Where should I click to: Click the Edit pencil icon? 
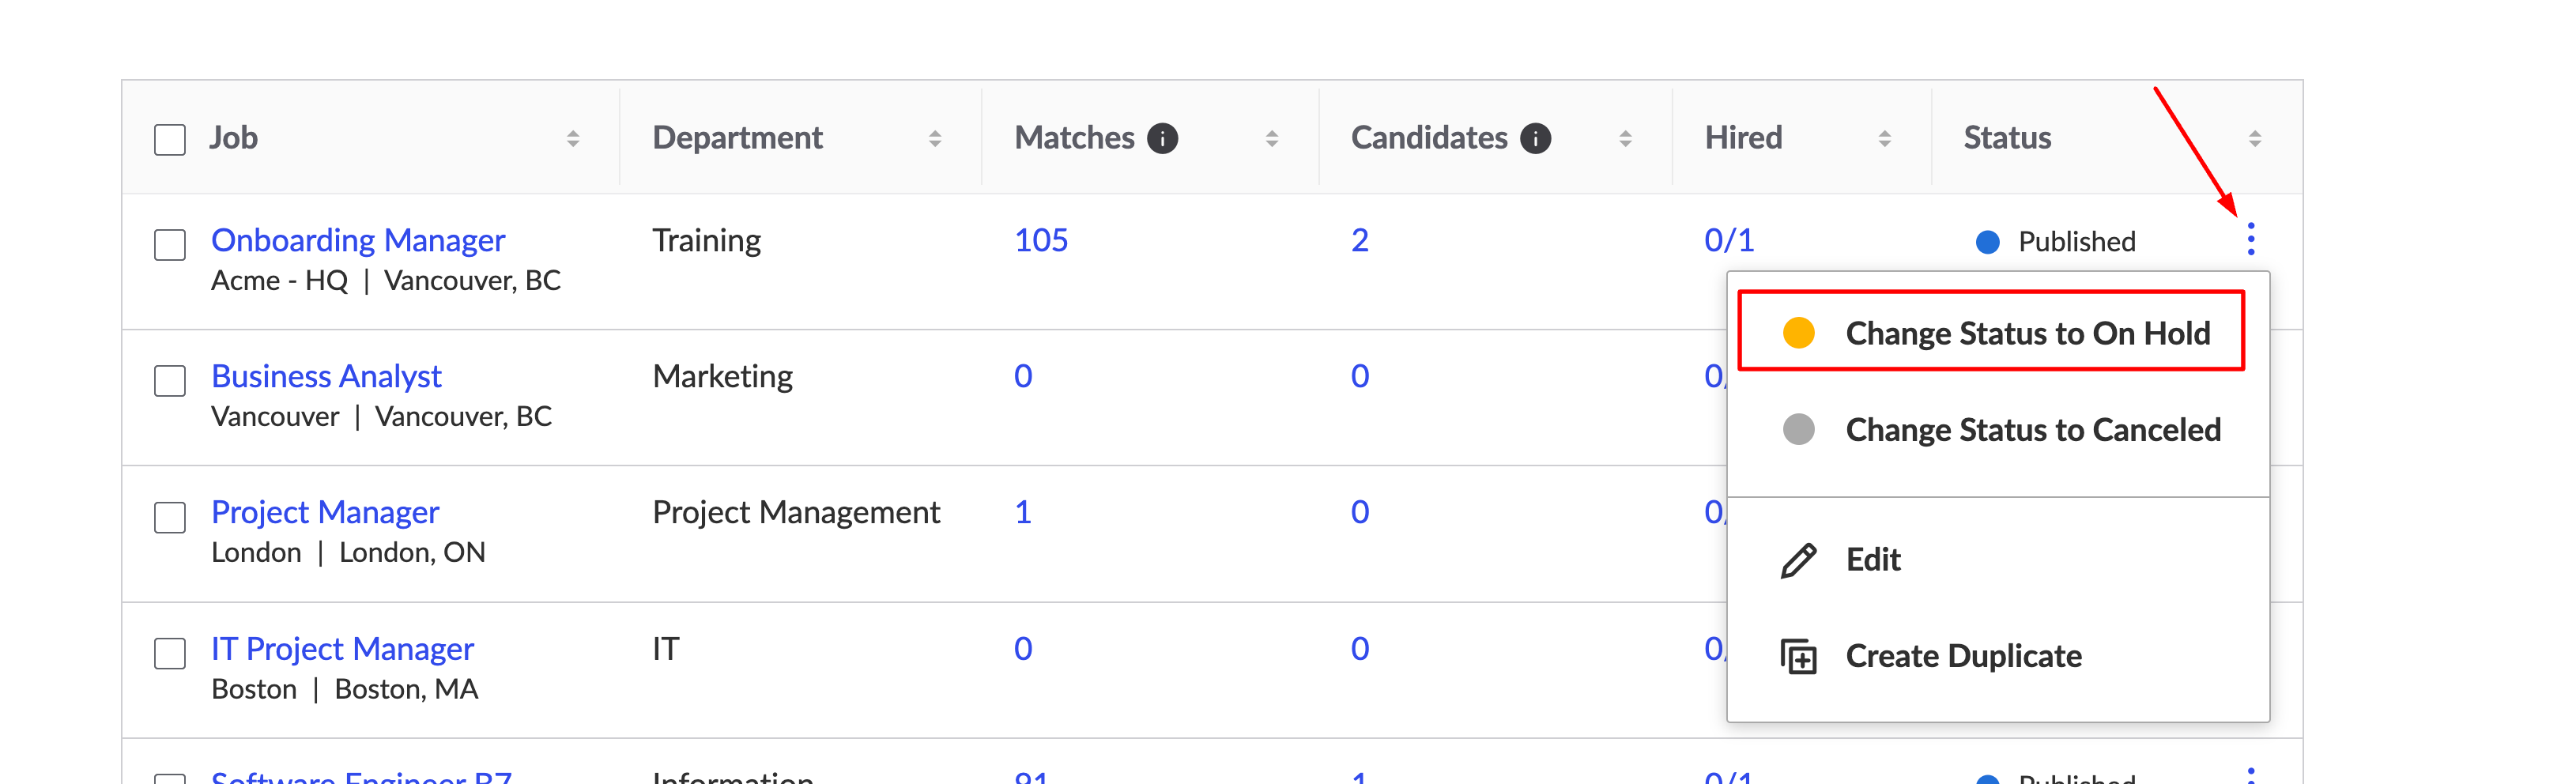tap(1798, 560)
